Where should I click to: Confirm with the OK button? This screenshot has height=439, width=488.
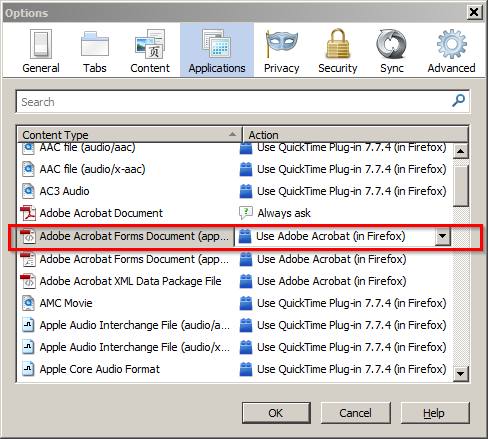pos(276,413)
